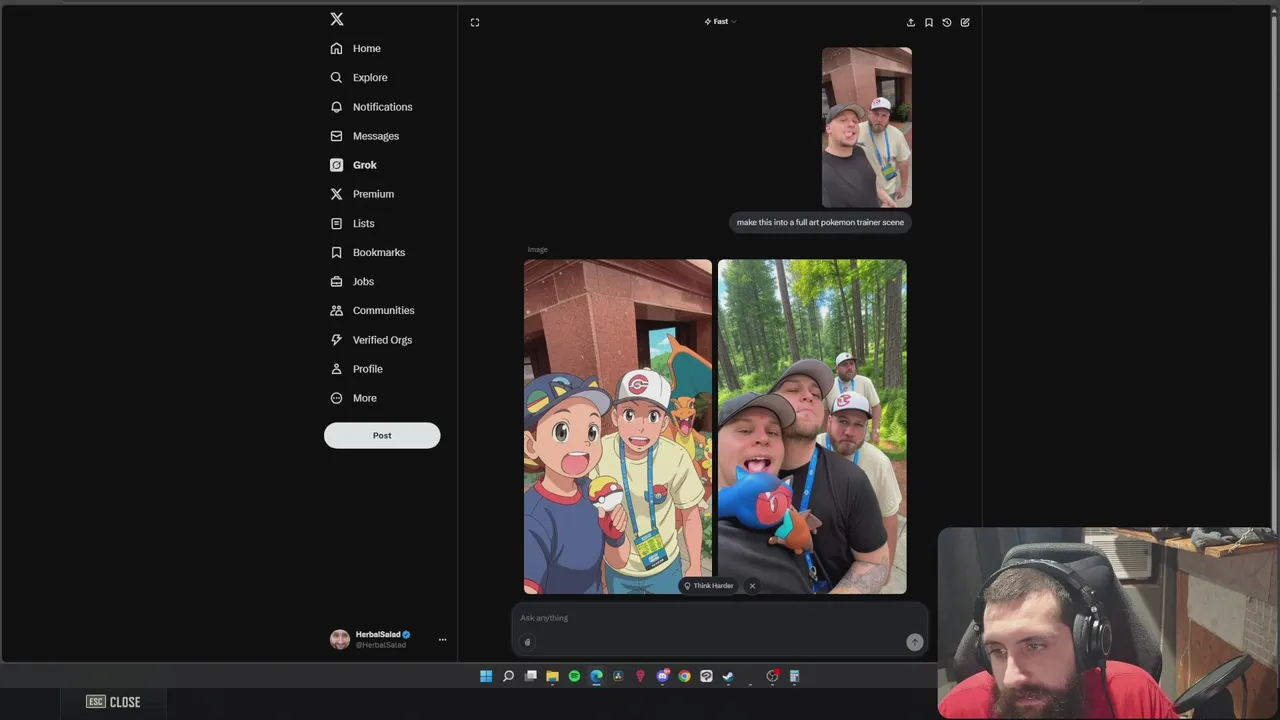The height and width of the screenshot is (720, 1280).
Task: Open the Fast model mode dropdown
Action: 720,21
